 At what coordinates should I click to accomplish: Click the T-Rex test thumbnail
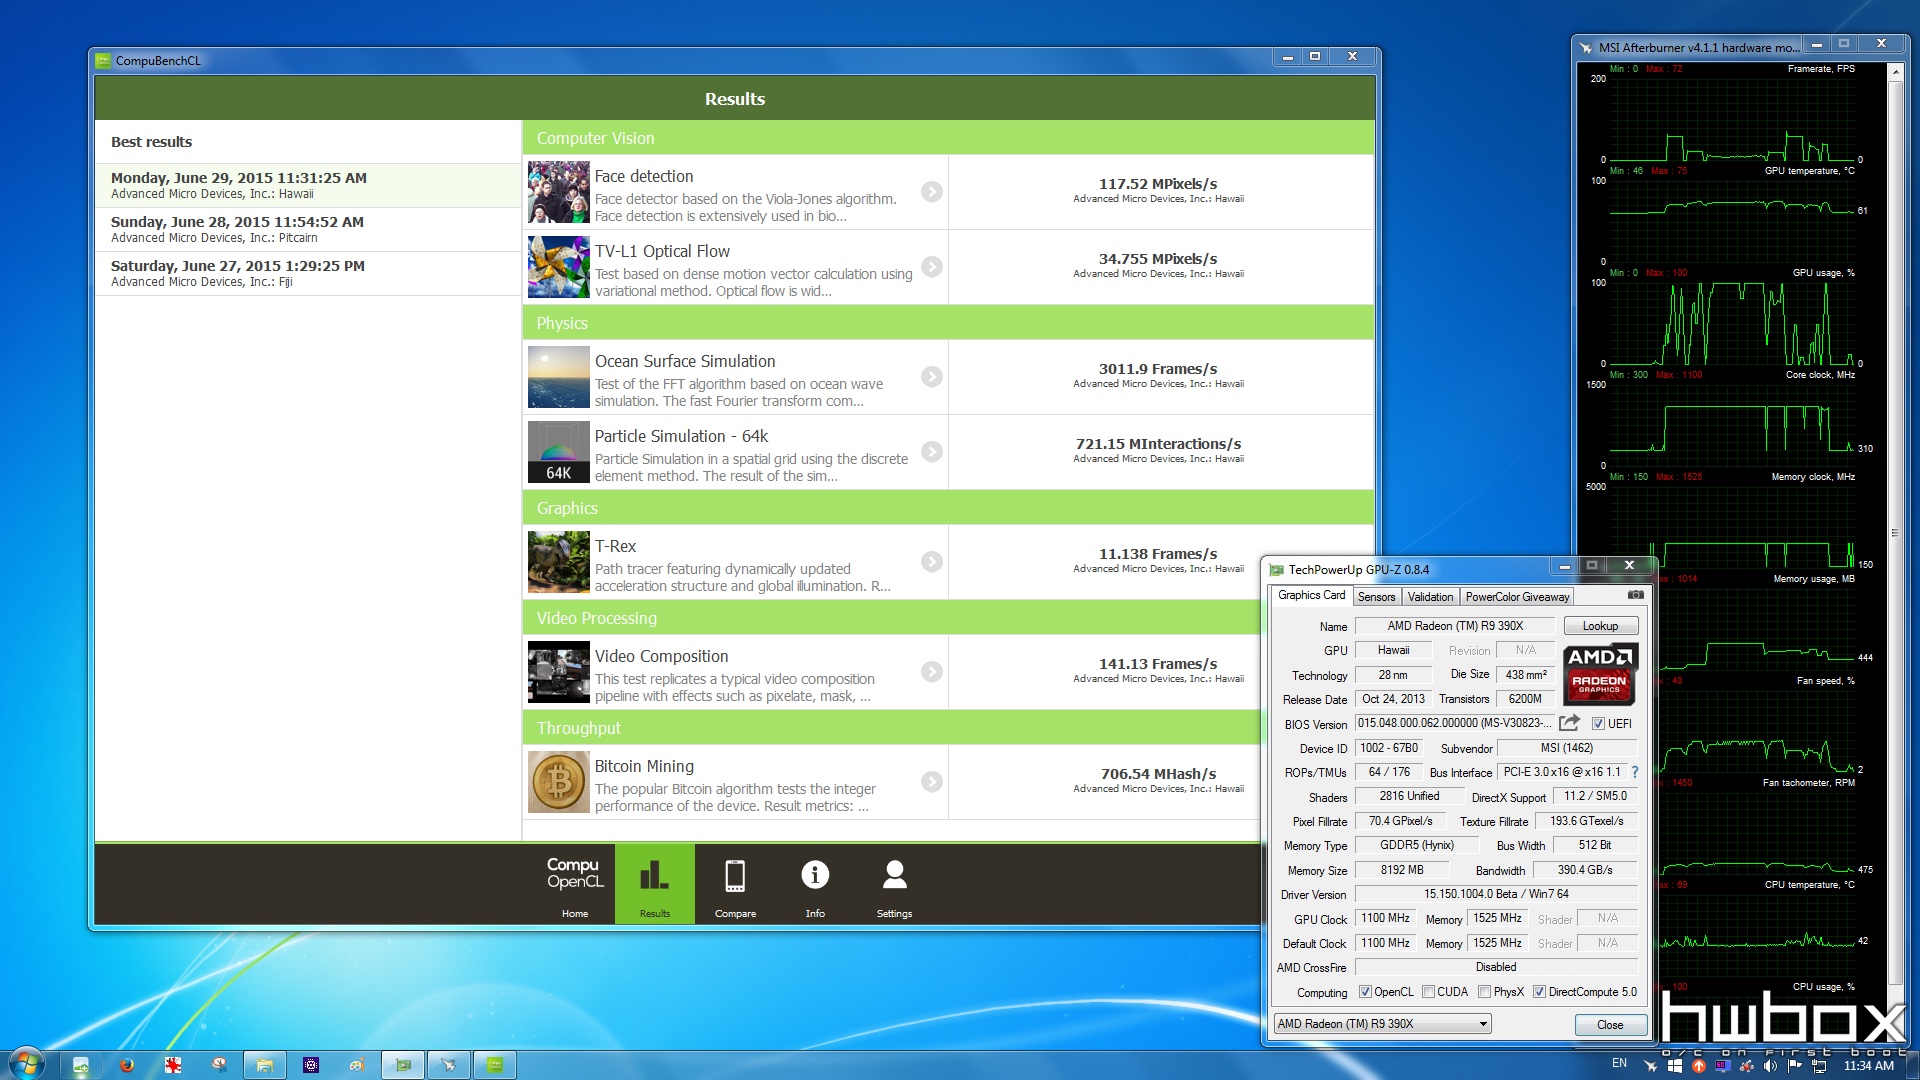[559, 562]
